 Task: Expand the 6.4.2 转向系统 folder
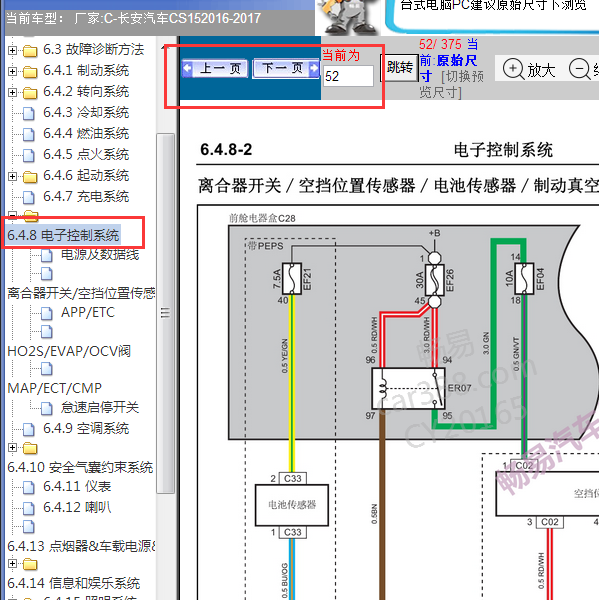click(12, 92)
